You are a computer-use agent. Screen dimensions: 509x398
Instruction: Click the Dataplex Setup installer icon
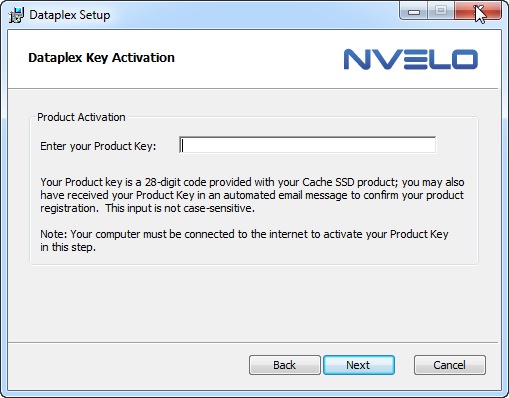pyautogui.click(x=16, y=15)
